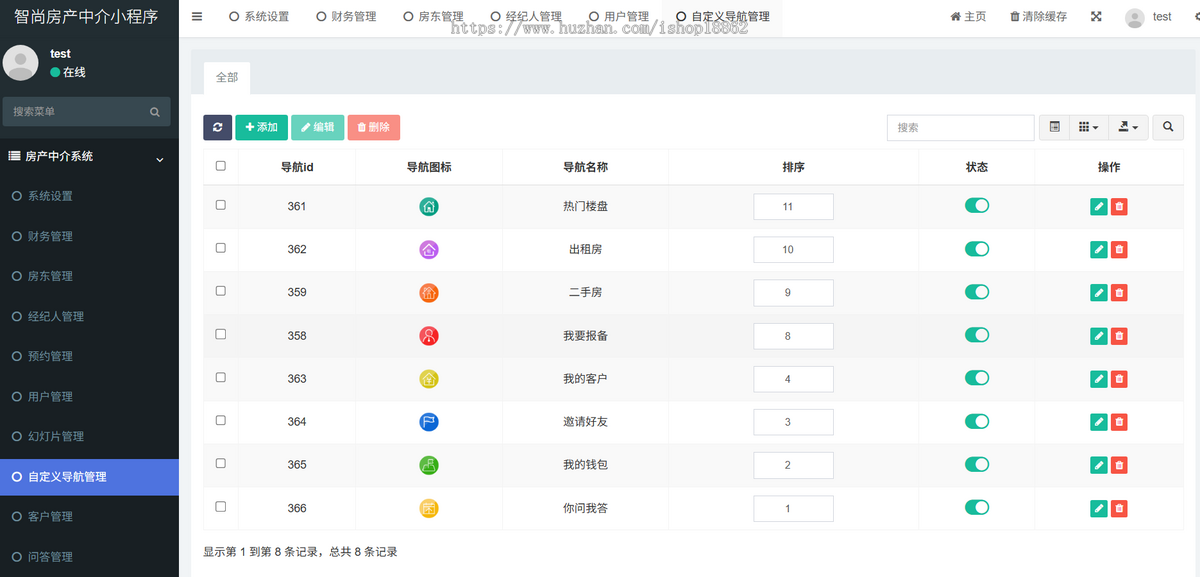1200x577 pixels.
Task: Click the sidebar menu search magnifier
Action: [x=153, y=111]
